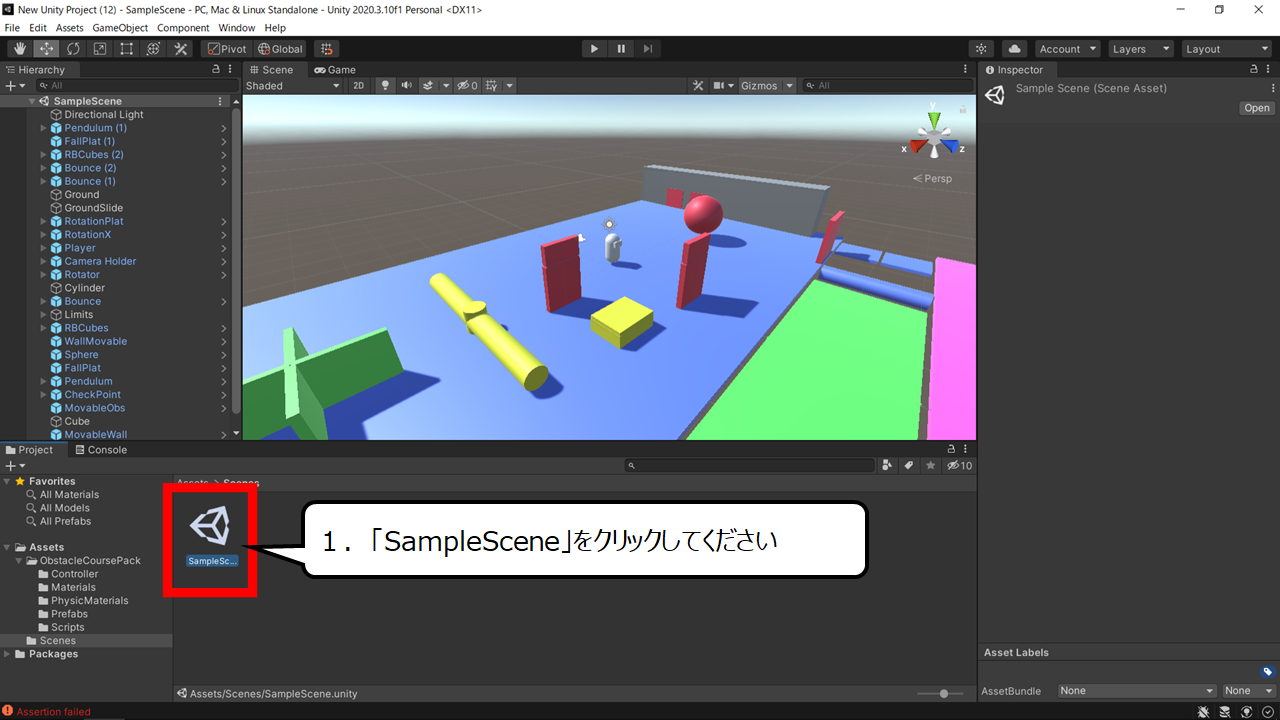The image size is (1280, 720).
Task: Save search star icon in Project
Action: tap(931, 466)
